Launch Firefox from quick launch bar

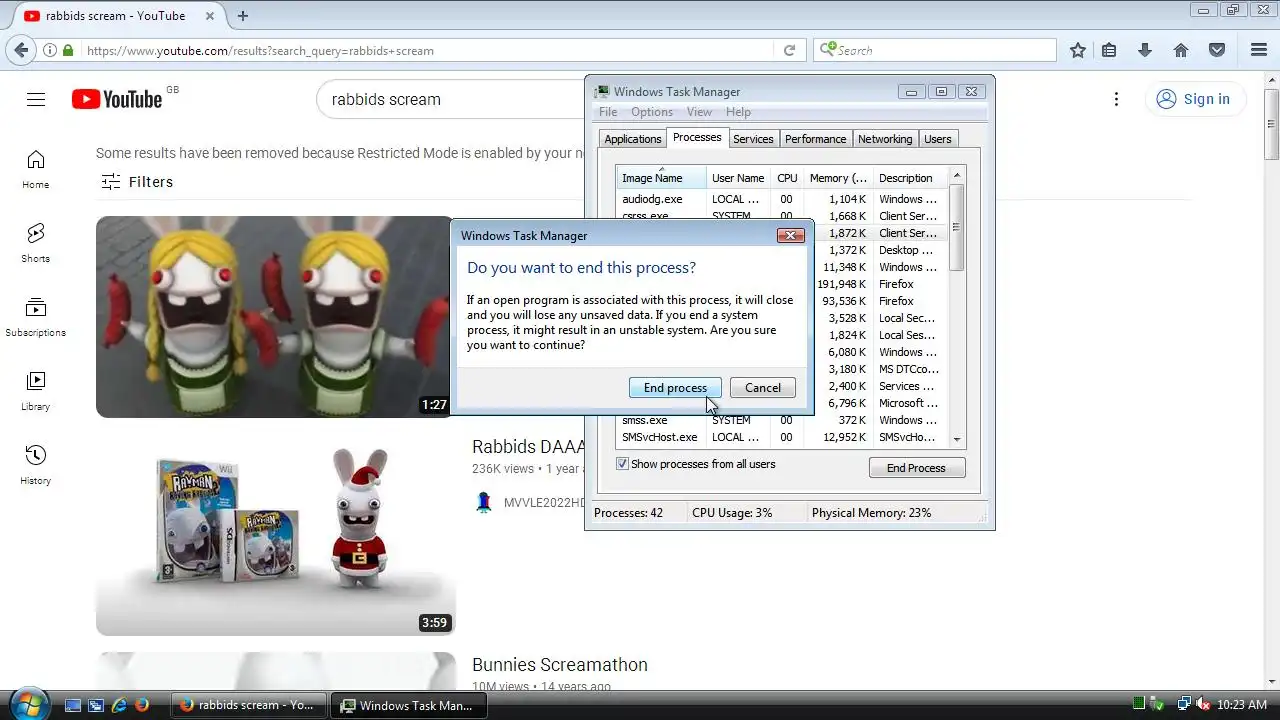point(142,705)
